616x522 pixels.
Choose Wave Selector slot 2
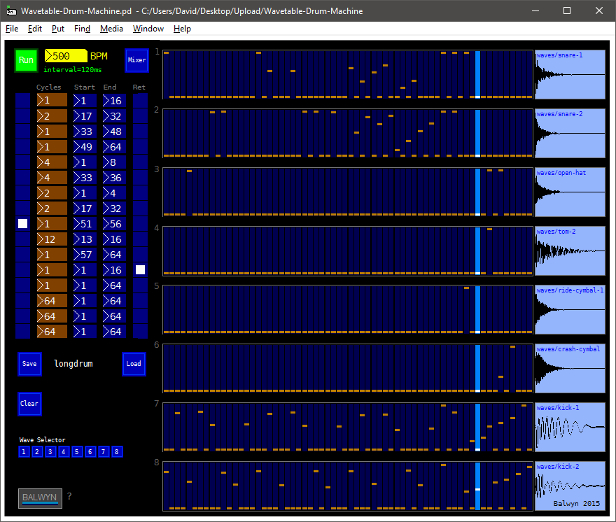click(37, 452)
